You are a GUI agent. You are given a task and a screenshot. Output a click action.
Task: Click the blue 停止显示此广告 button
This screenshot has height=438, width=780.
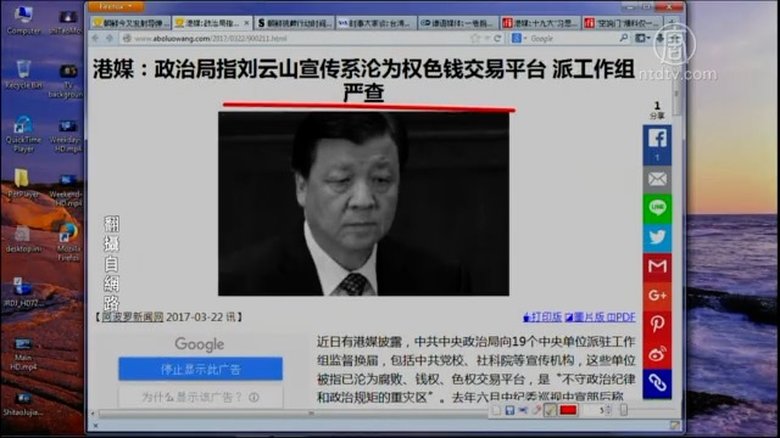(200, 369)
